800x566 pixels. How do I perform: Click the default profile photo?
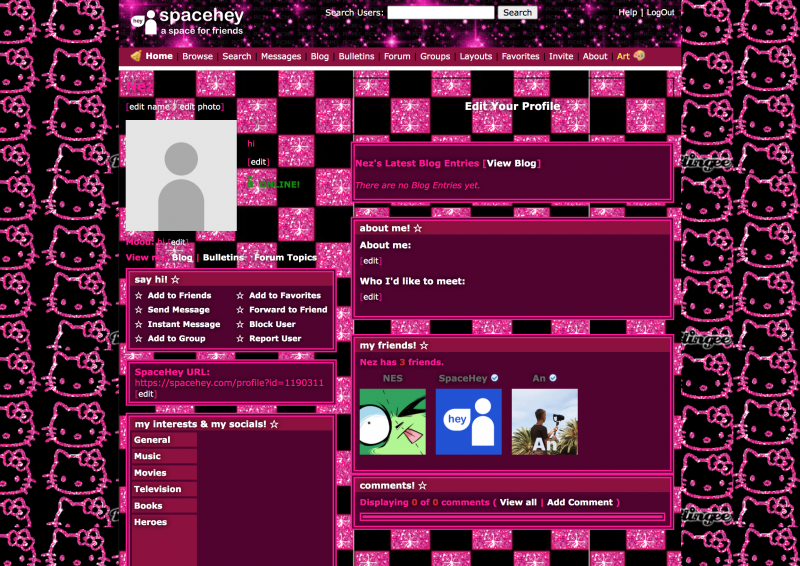[181, 176]
